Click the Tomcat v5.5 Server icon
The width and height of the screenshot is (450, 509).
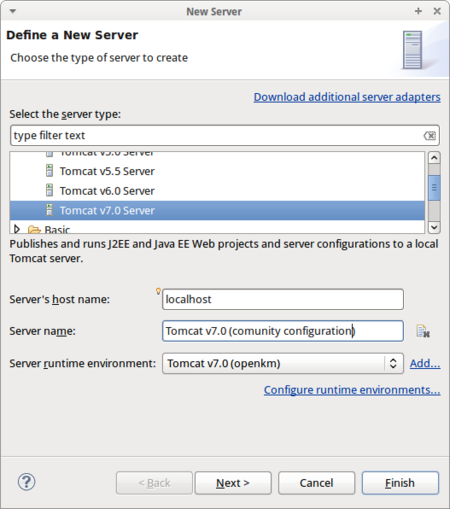[49, 171]
